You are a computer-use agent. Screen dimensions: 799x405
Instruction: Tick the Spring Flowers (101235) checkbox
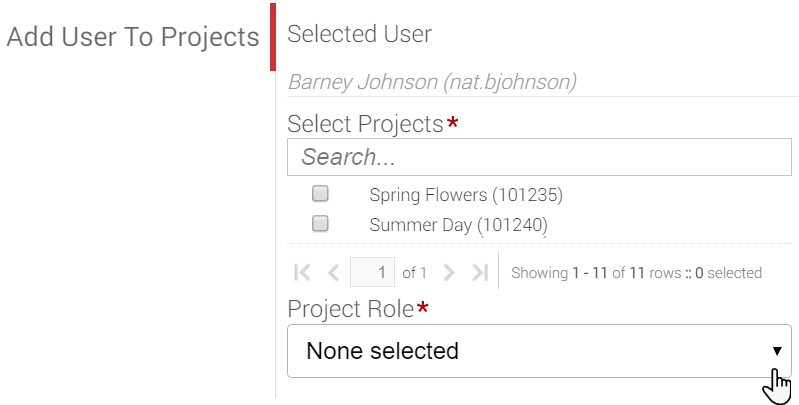coord(320,194)
